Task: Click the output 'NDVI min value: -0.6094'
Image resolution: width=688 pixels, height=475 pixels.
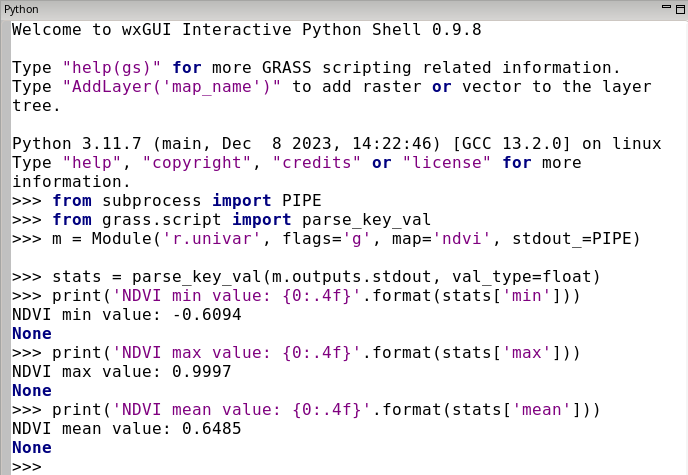Action: click(x=127, y=315)
